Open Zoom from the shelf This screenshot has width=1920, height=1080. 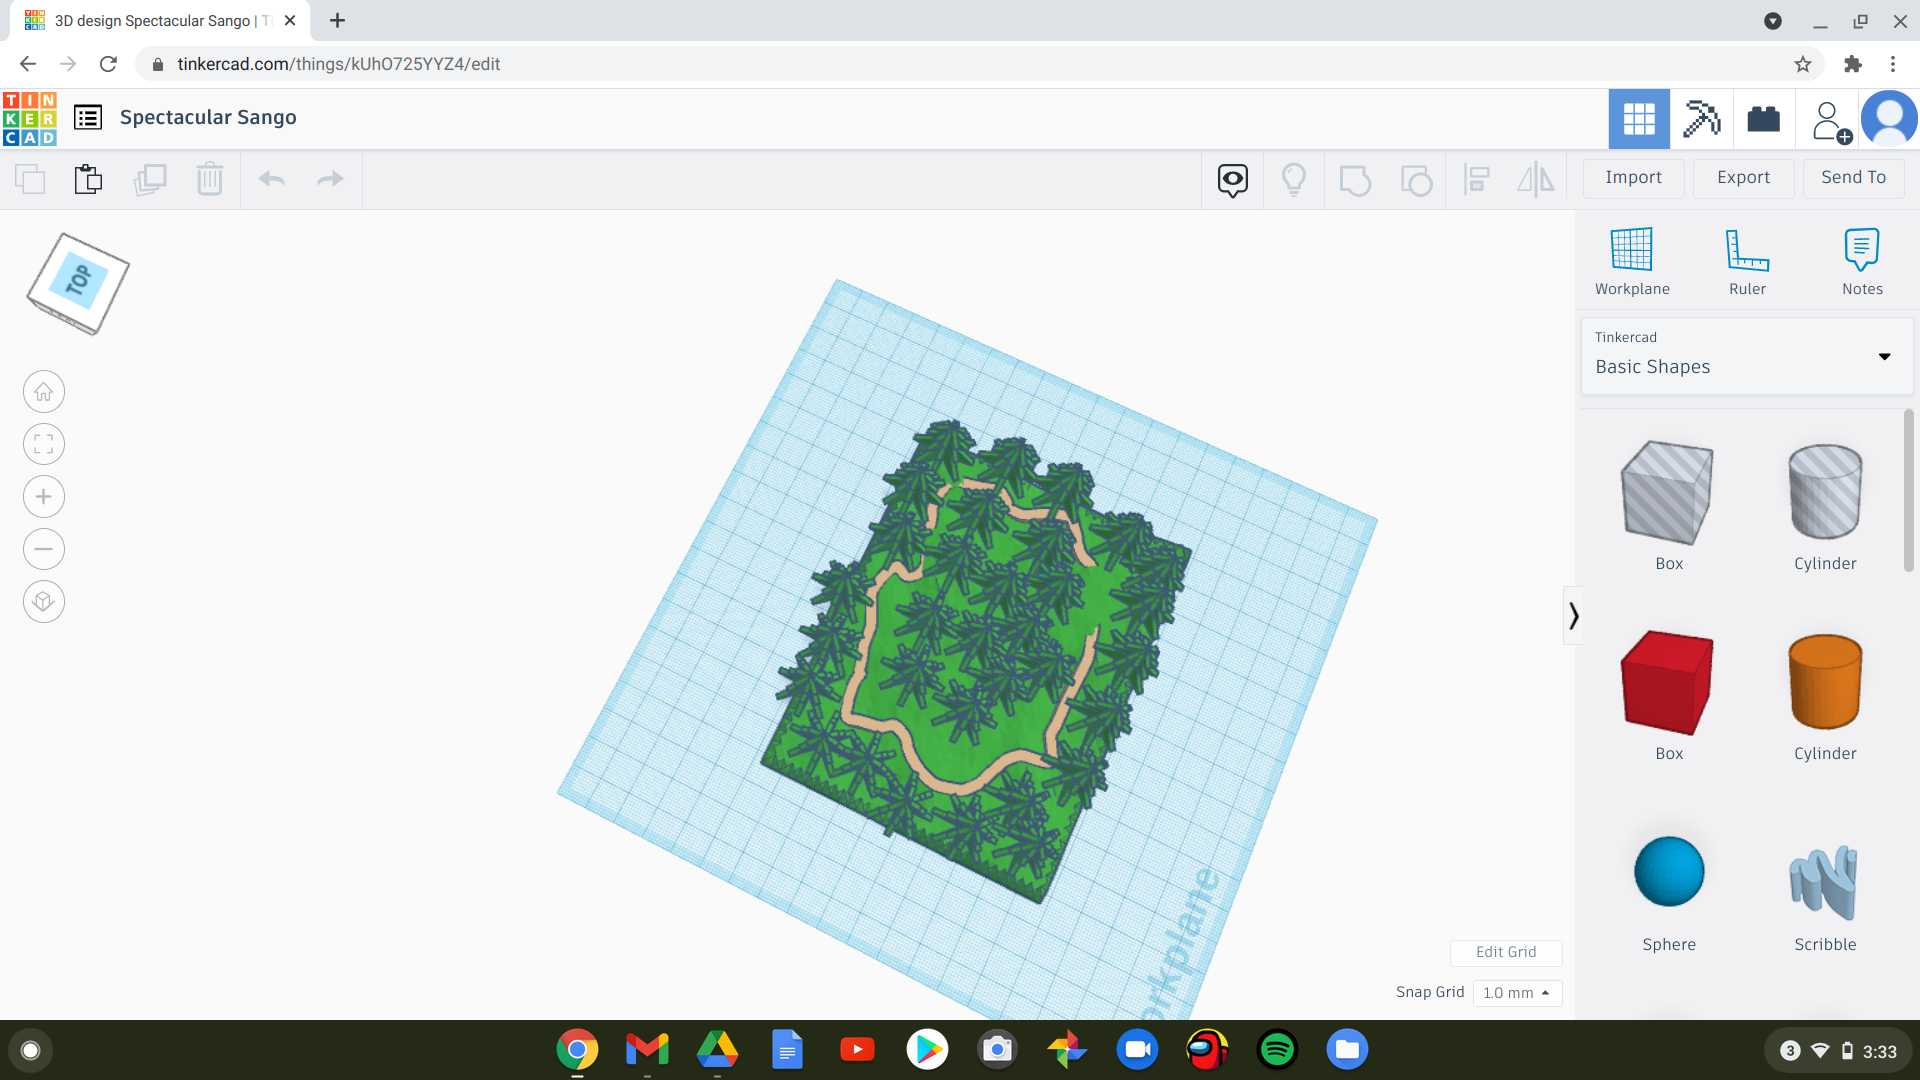click(x=1137, y=1049)
